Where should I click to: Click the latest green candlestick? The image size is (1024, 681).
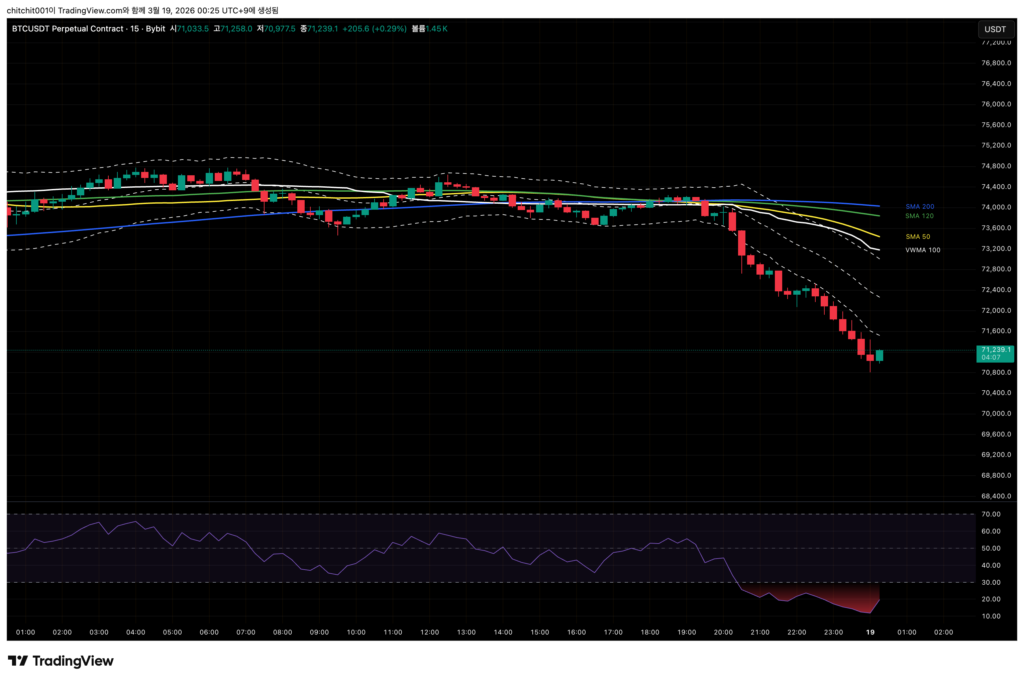(880, 355)
